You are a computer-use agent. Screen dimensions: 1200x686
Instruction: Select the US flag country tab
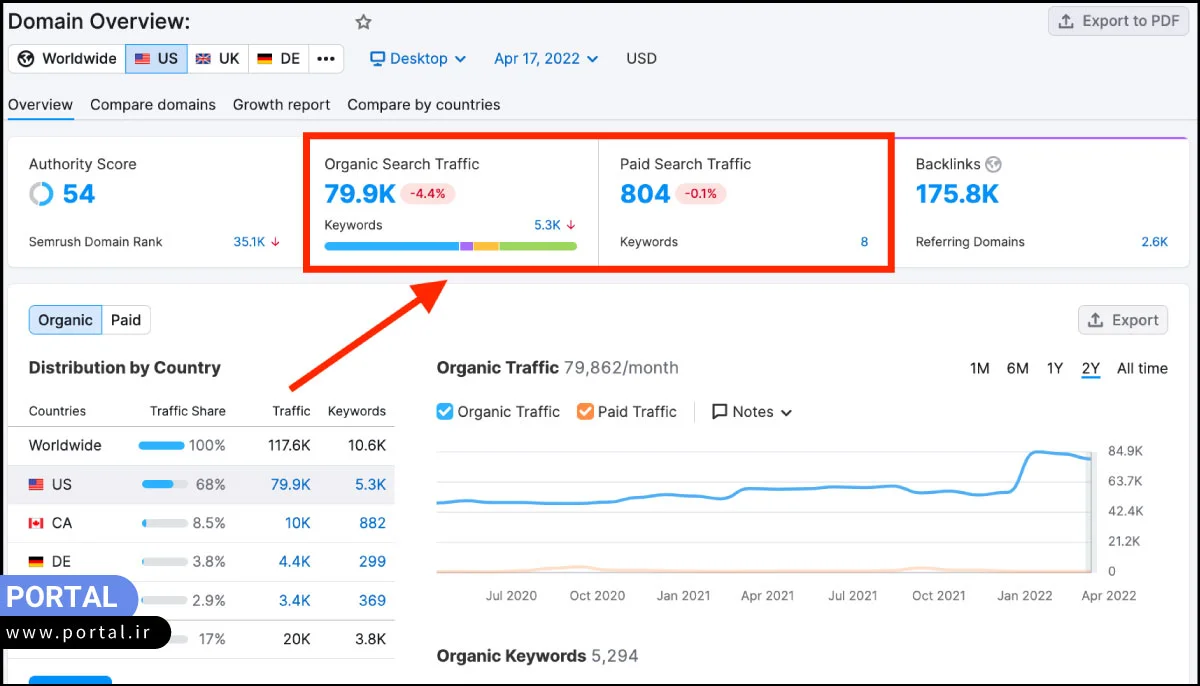(156, 58)
